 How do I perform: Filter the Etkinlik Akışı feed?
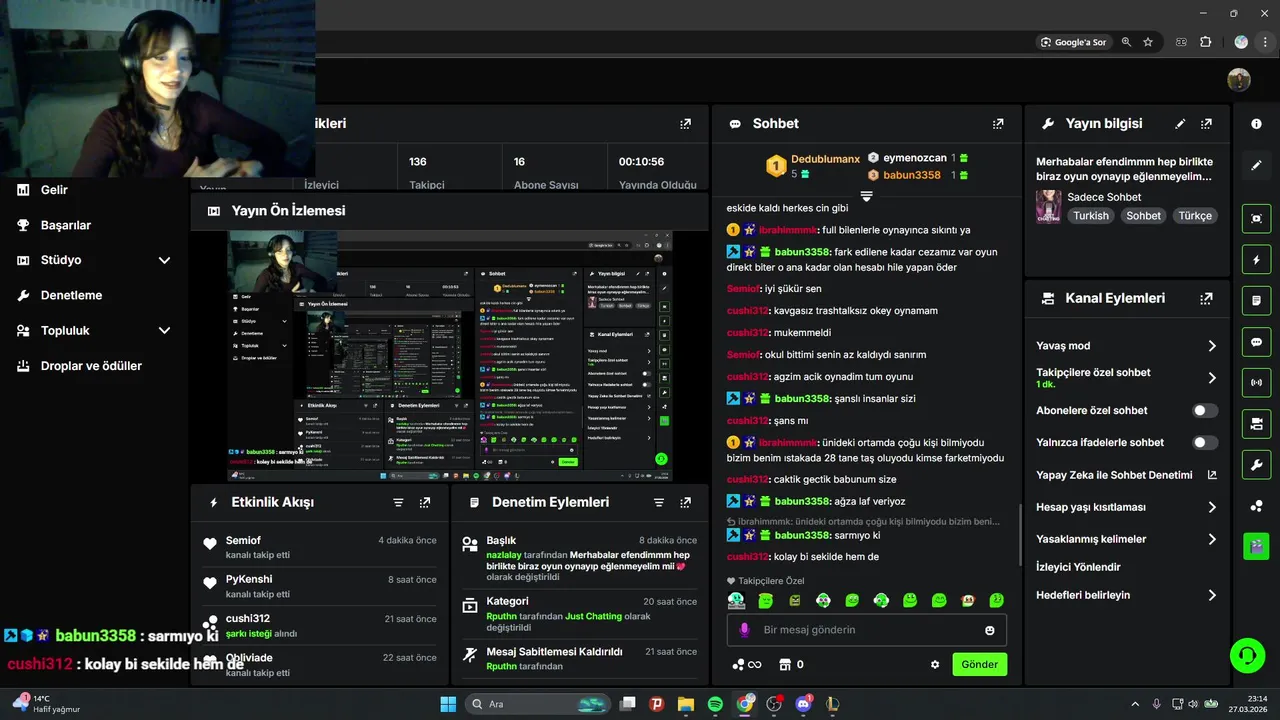[398, 502]
